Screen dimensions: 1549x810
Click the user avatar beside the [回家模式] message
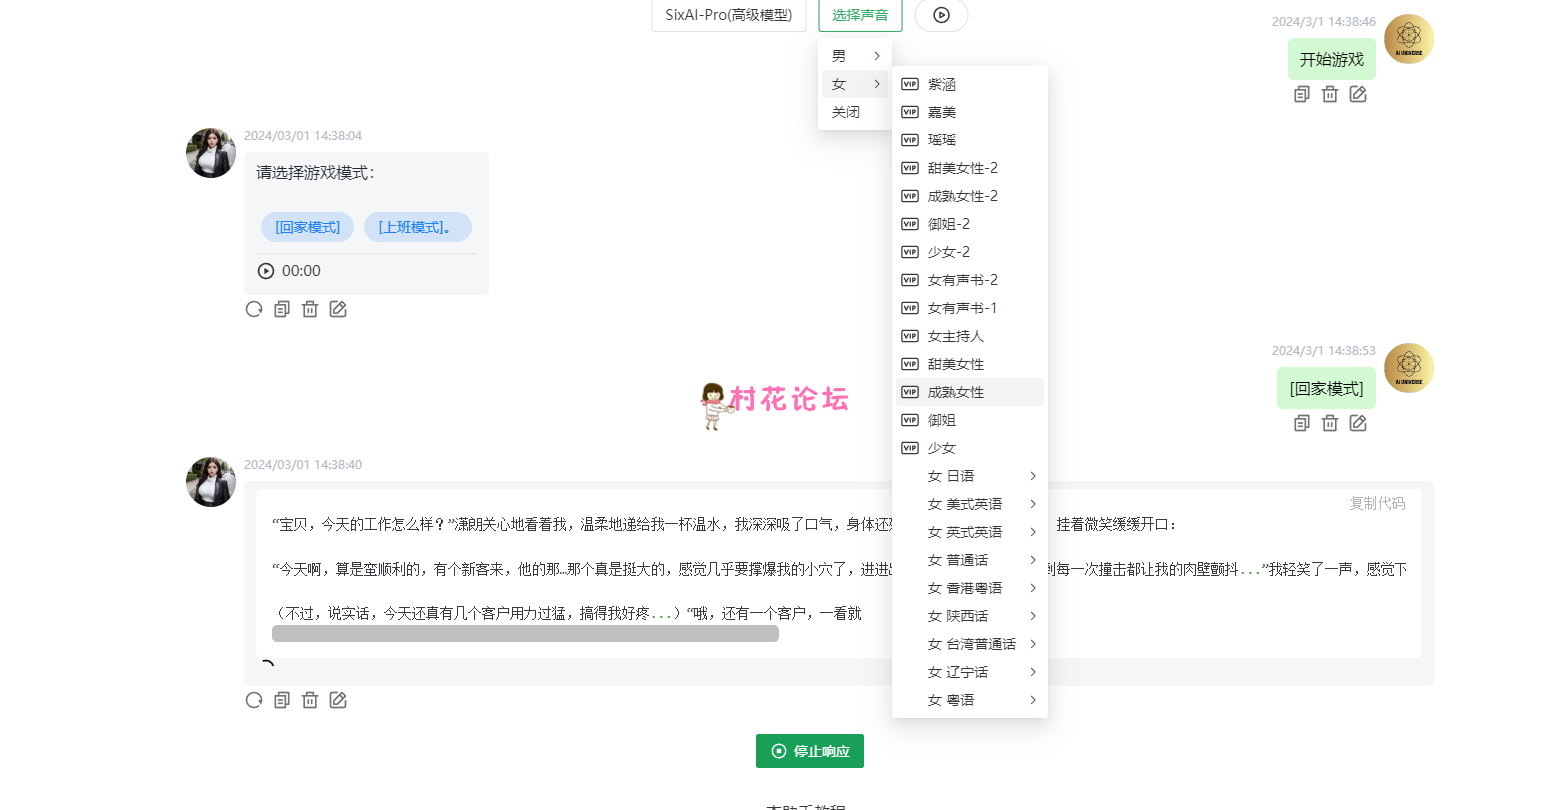(1409, 368)
